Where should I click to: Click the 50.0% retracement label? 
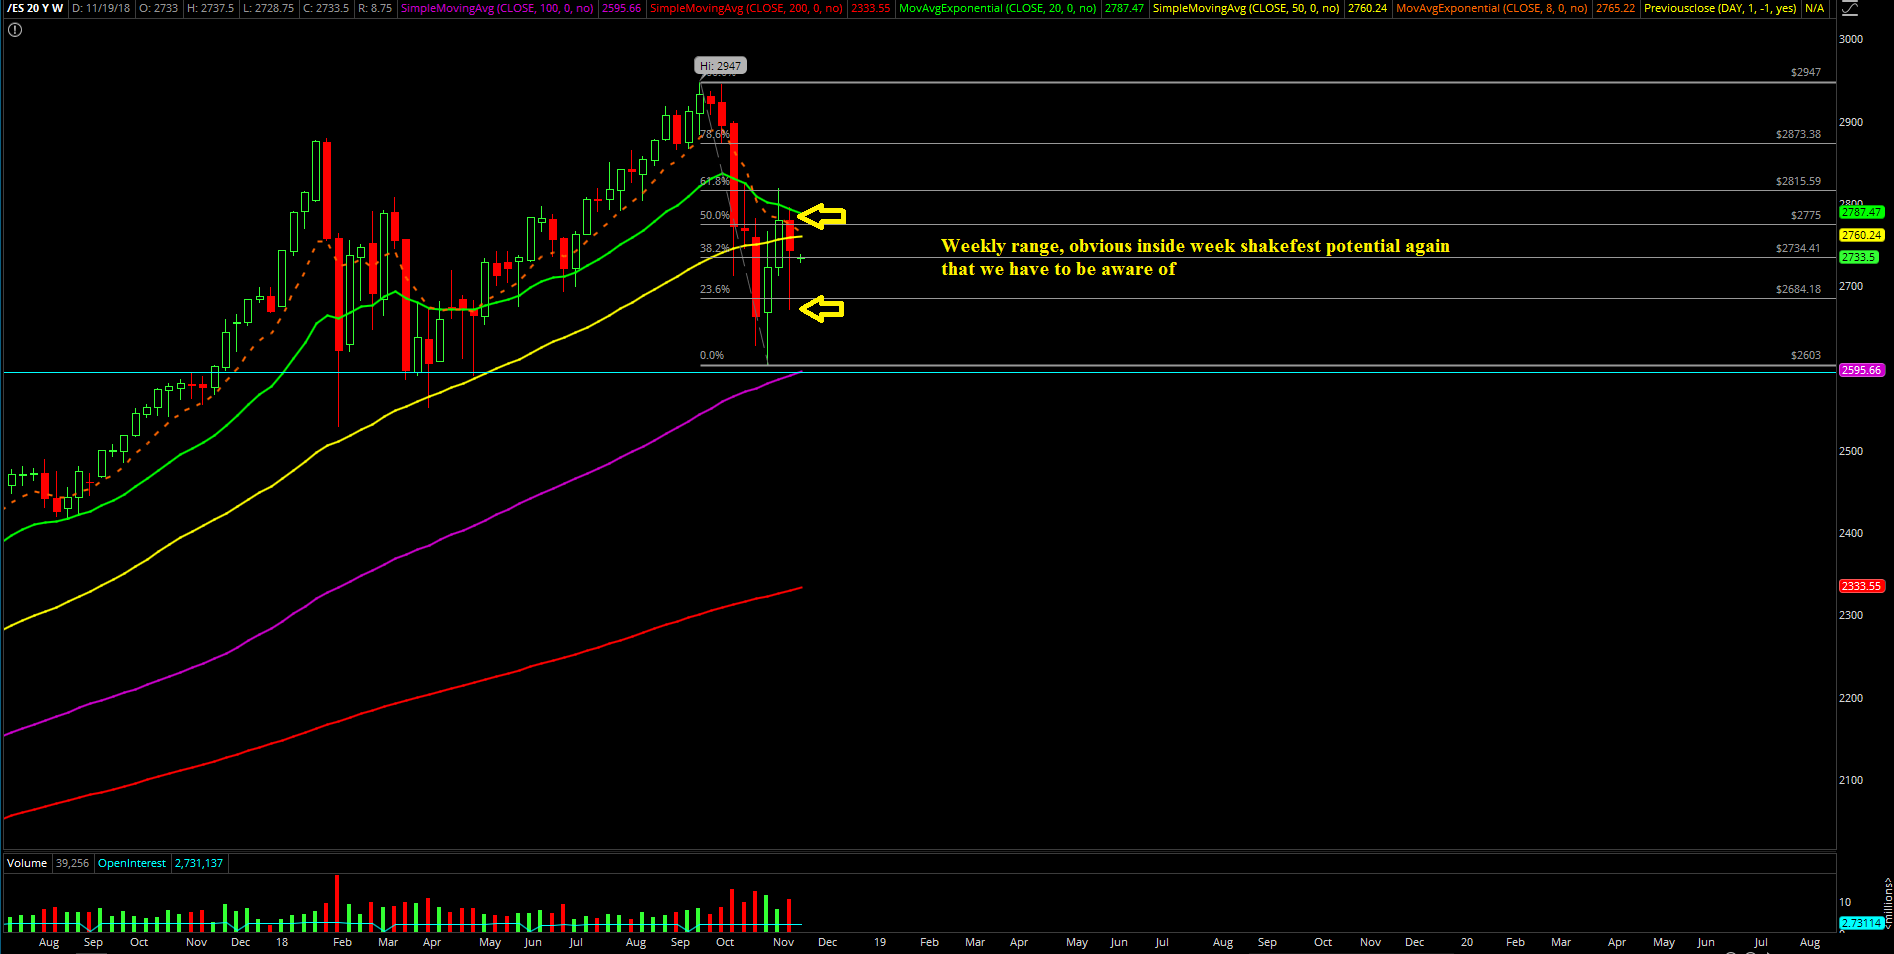click(x=714, y=215)
